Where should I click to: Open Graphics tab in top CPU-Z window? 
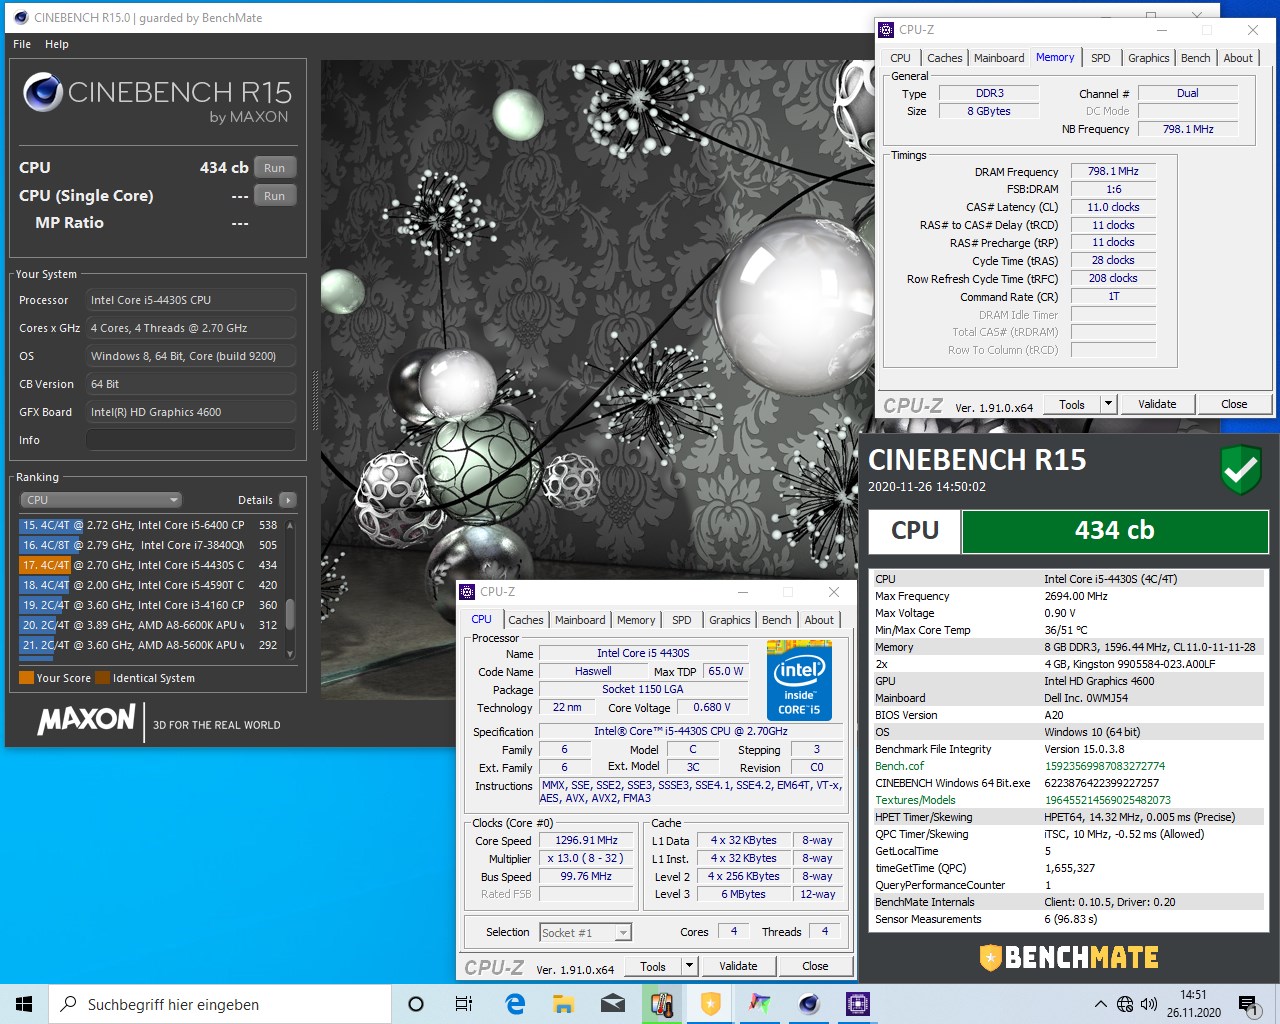click(1148, 58)
